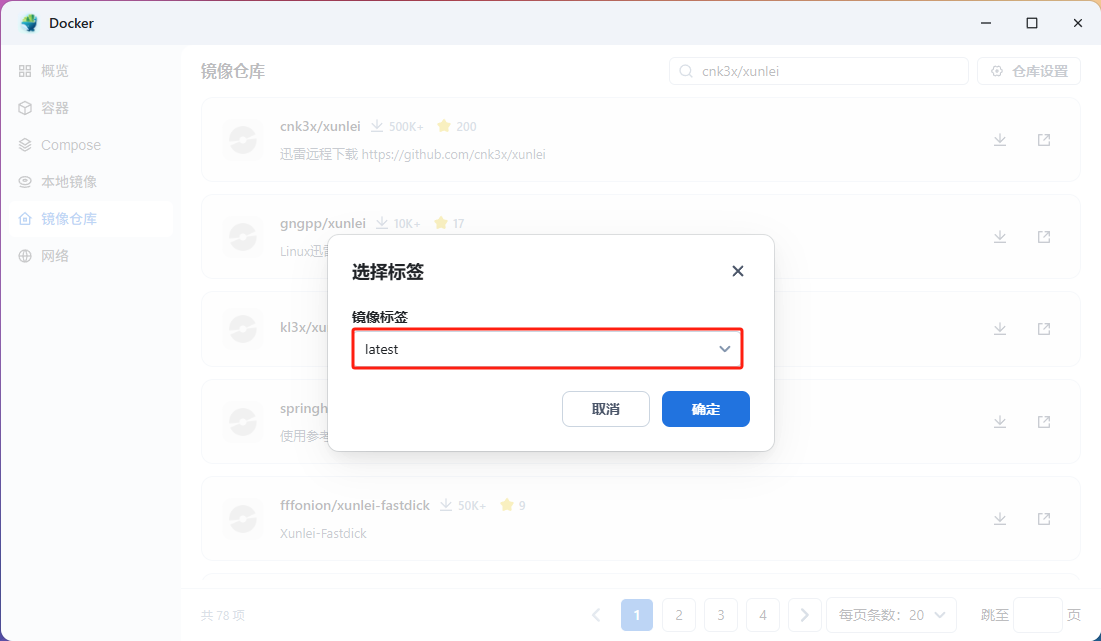Image resolution: width=1101 pixels, height=641 pixels.
Task: Jump to page 2
Action: pyautogui.click(x=679, y=615)
